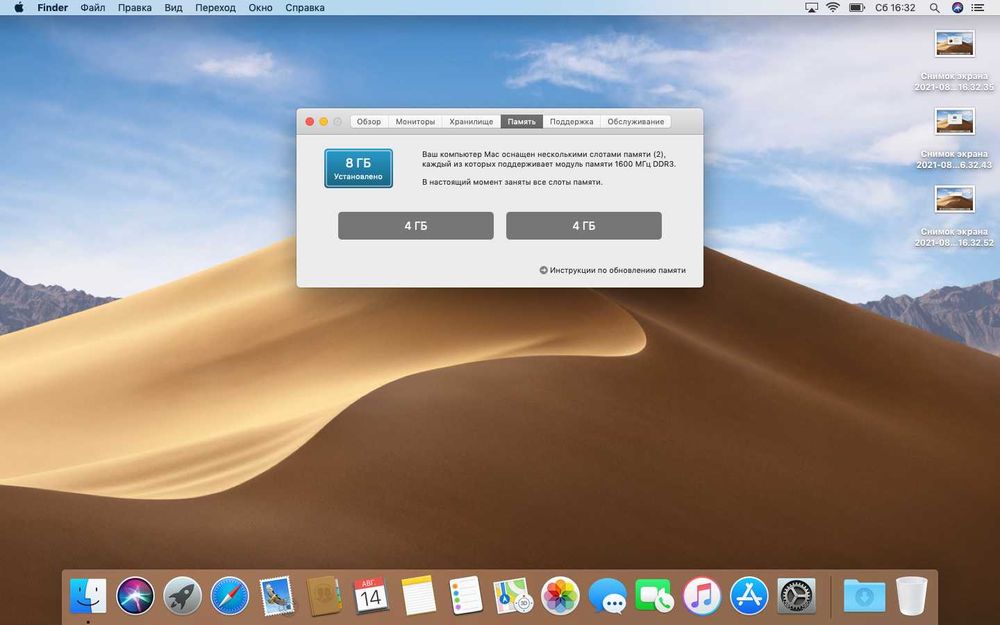Open Downloads folder in Dock

tap(864, 596)
